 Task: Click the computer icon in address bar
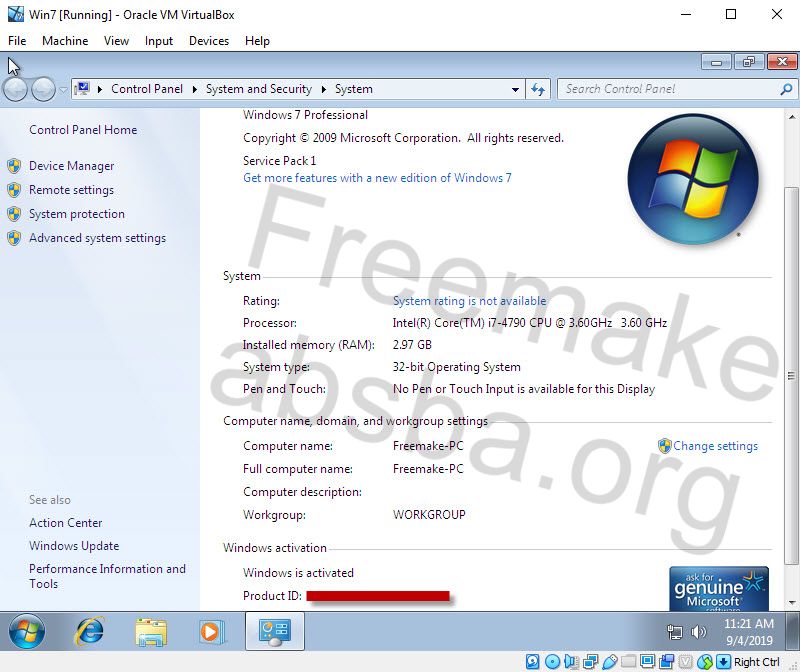coord(82,89)
